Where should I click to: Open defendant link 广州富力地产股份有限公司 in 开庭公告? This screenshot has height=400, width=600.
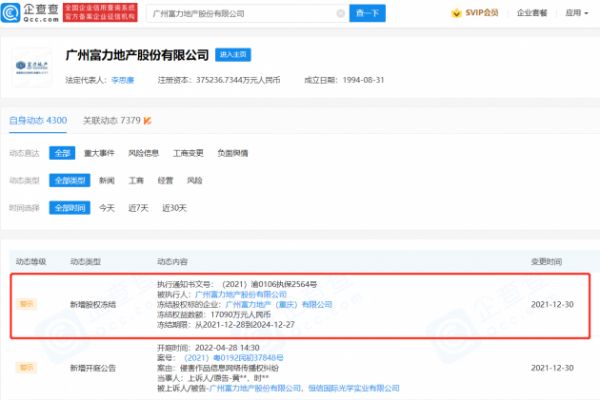[x=255, y=388]
